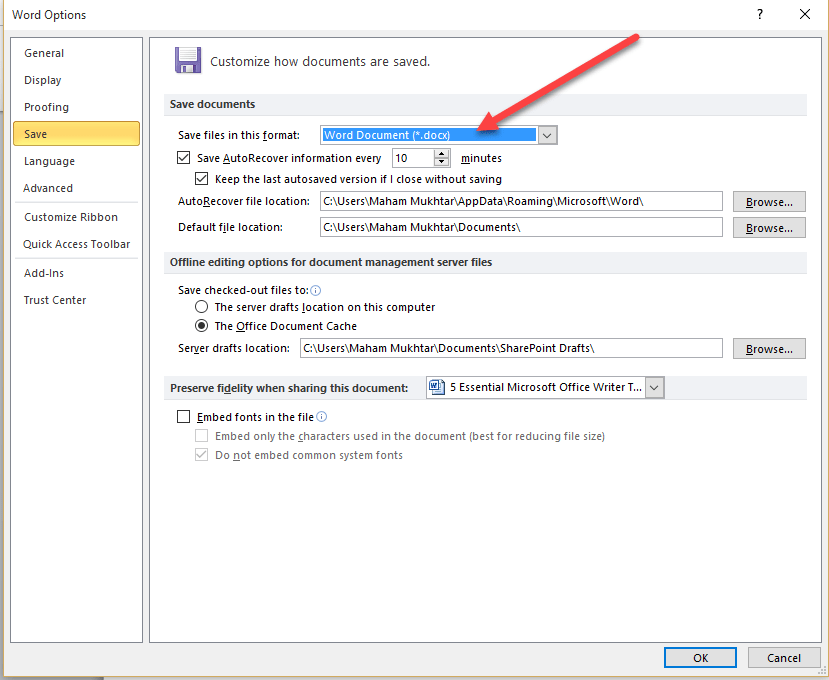The height and width of the screenshot is (680, 829).
Task: Open the Trust Center category
Action: (55, 300)
